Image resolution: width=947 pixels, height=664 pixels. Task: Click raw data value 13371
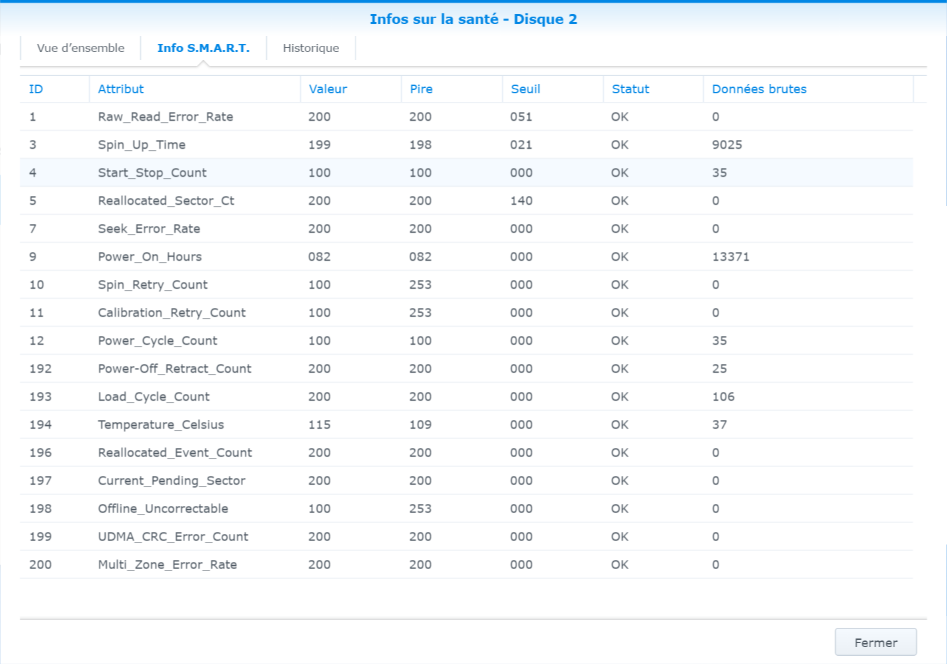730,257
